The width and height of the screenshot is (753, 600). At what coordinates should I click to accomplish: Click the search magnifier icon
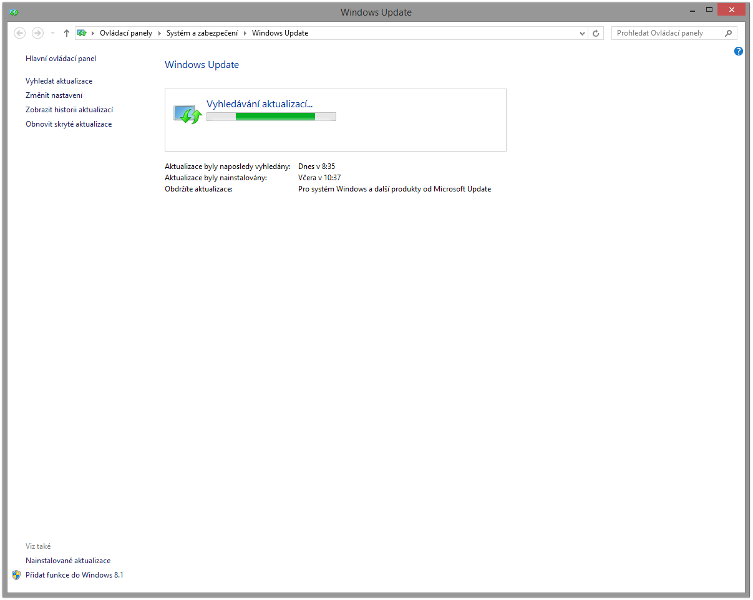729,33
